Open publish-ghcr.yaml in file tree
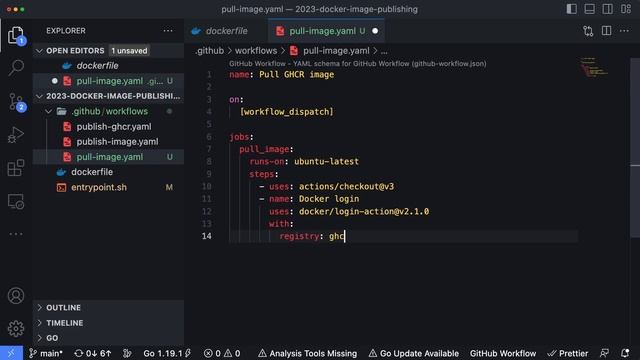Screen dimensions: 640x360 tap(108, 127)
